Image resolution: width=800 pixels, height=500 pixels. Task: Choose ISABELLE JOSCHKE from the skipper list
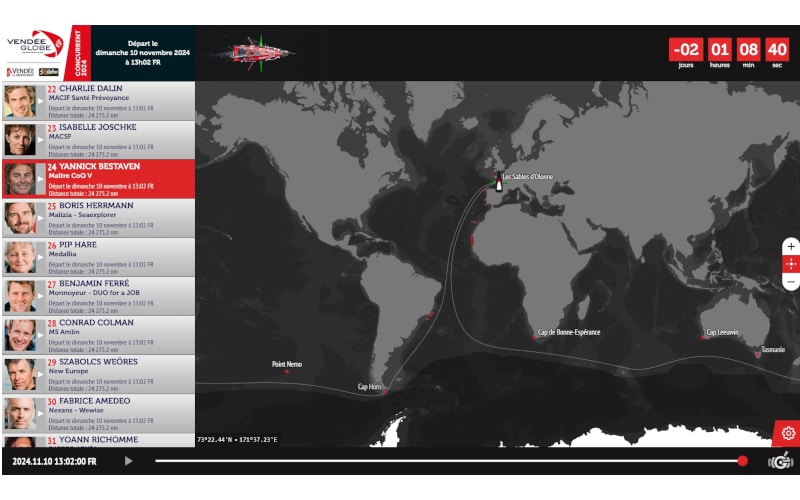tap(97, 127)
